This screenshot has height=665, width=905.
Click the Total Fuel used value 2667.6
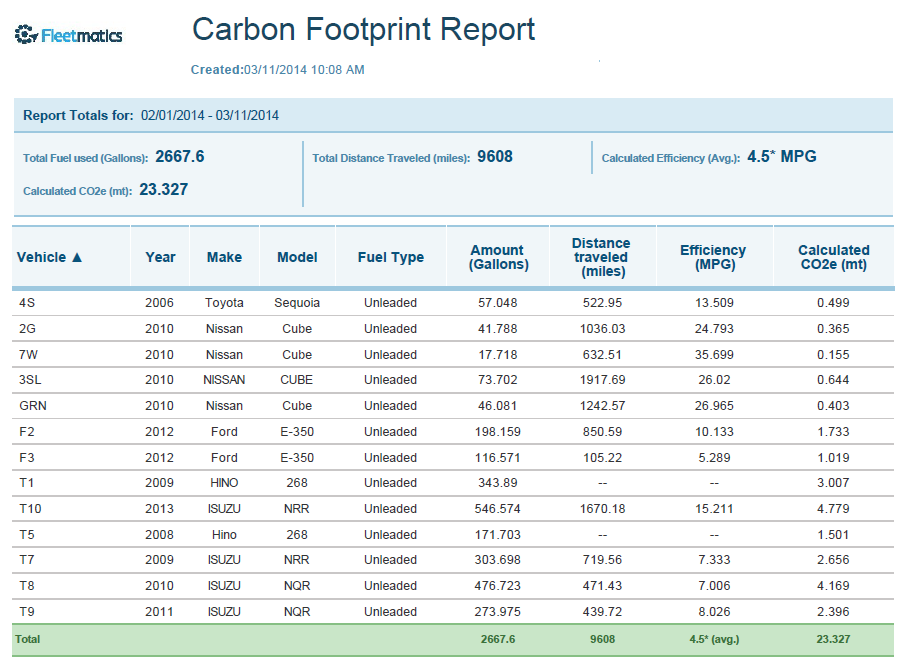[180, 157]
